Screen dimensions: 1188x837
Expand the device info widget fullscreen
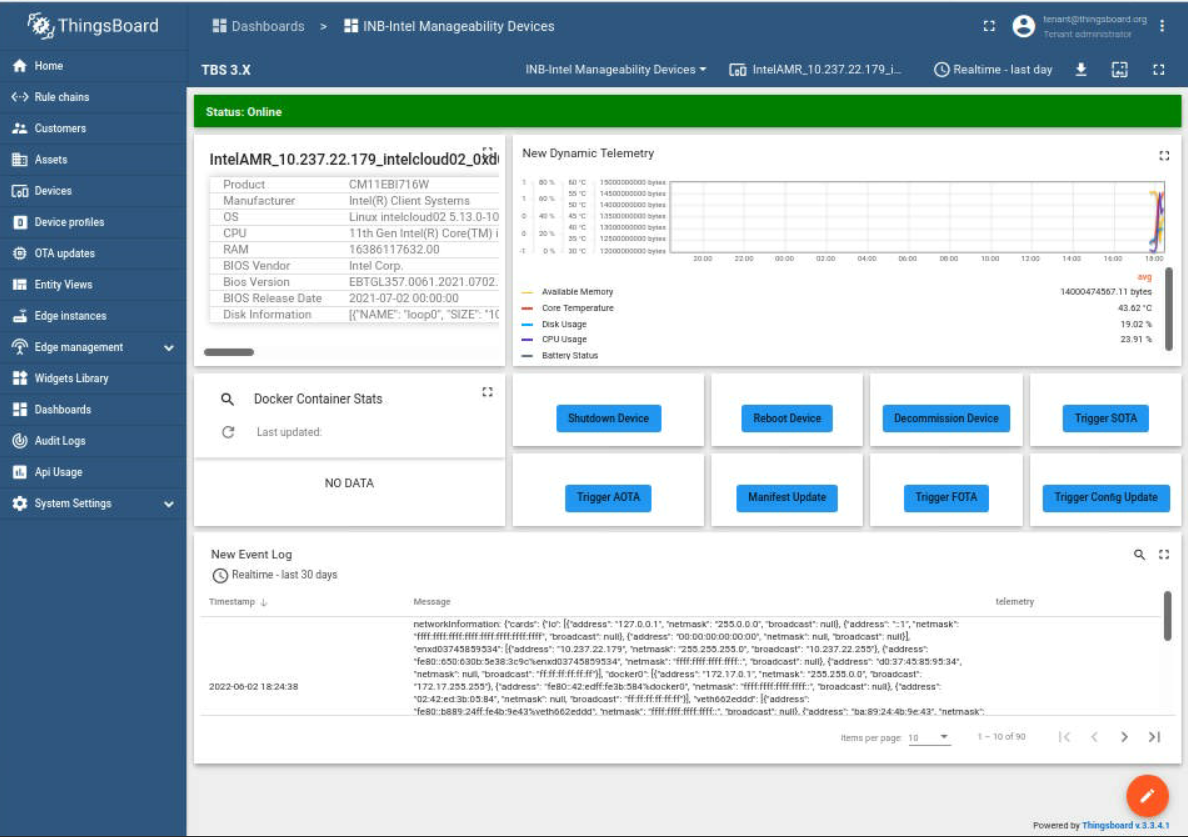pyautogui.click(x=488, y=151)
